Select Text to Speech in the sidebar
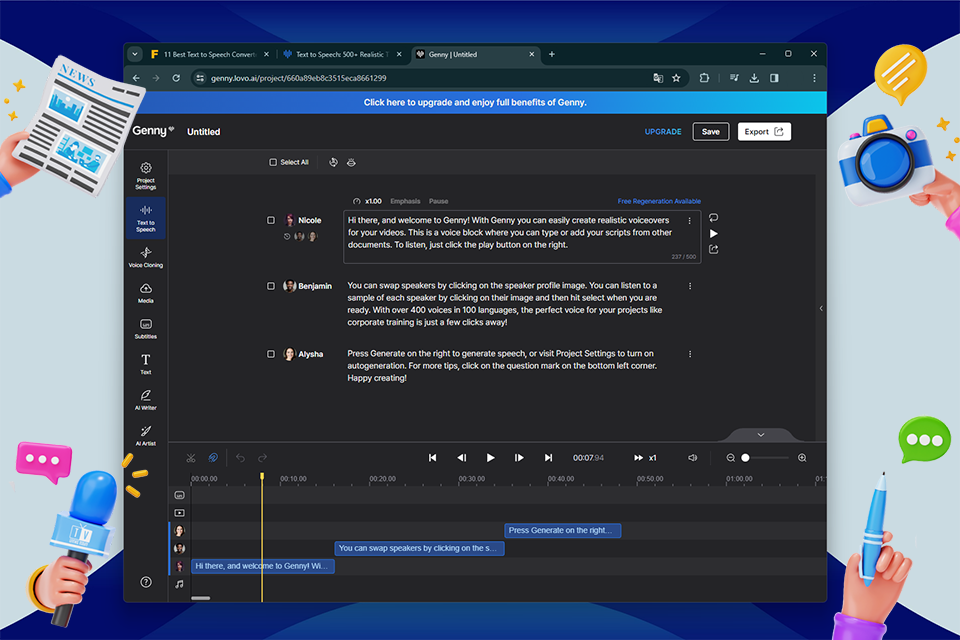 [x=146, y=218]
